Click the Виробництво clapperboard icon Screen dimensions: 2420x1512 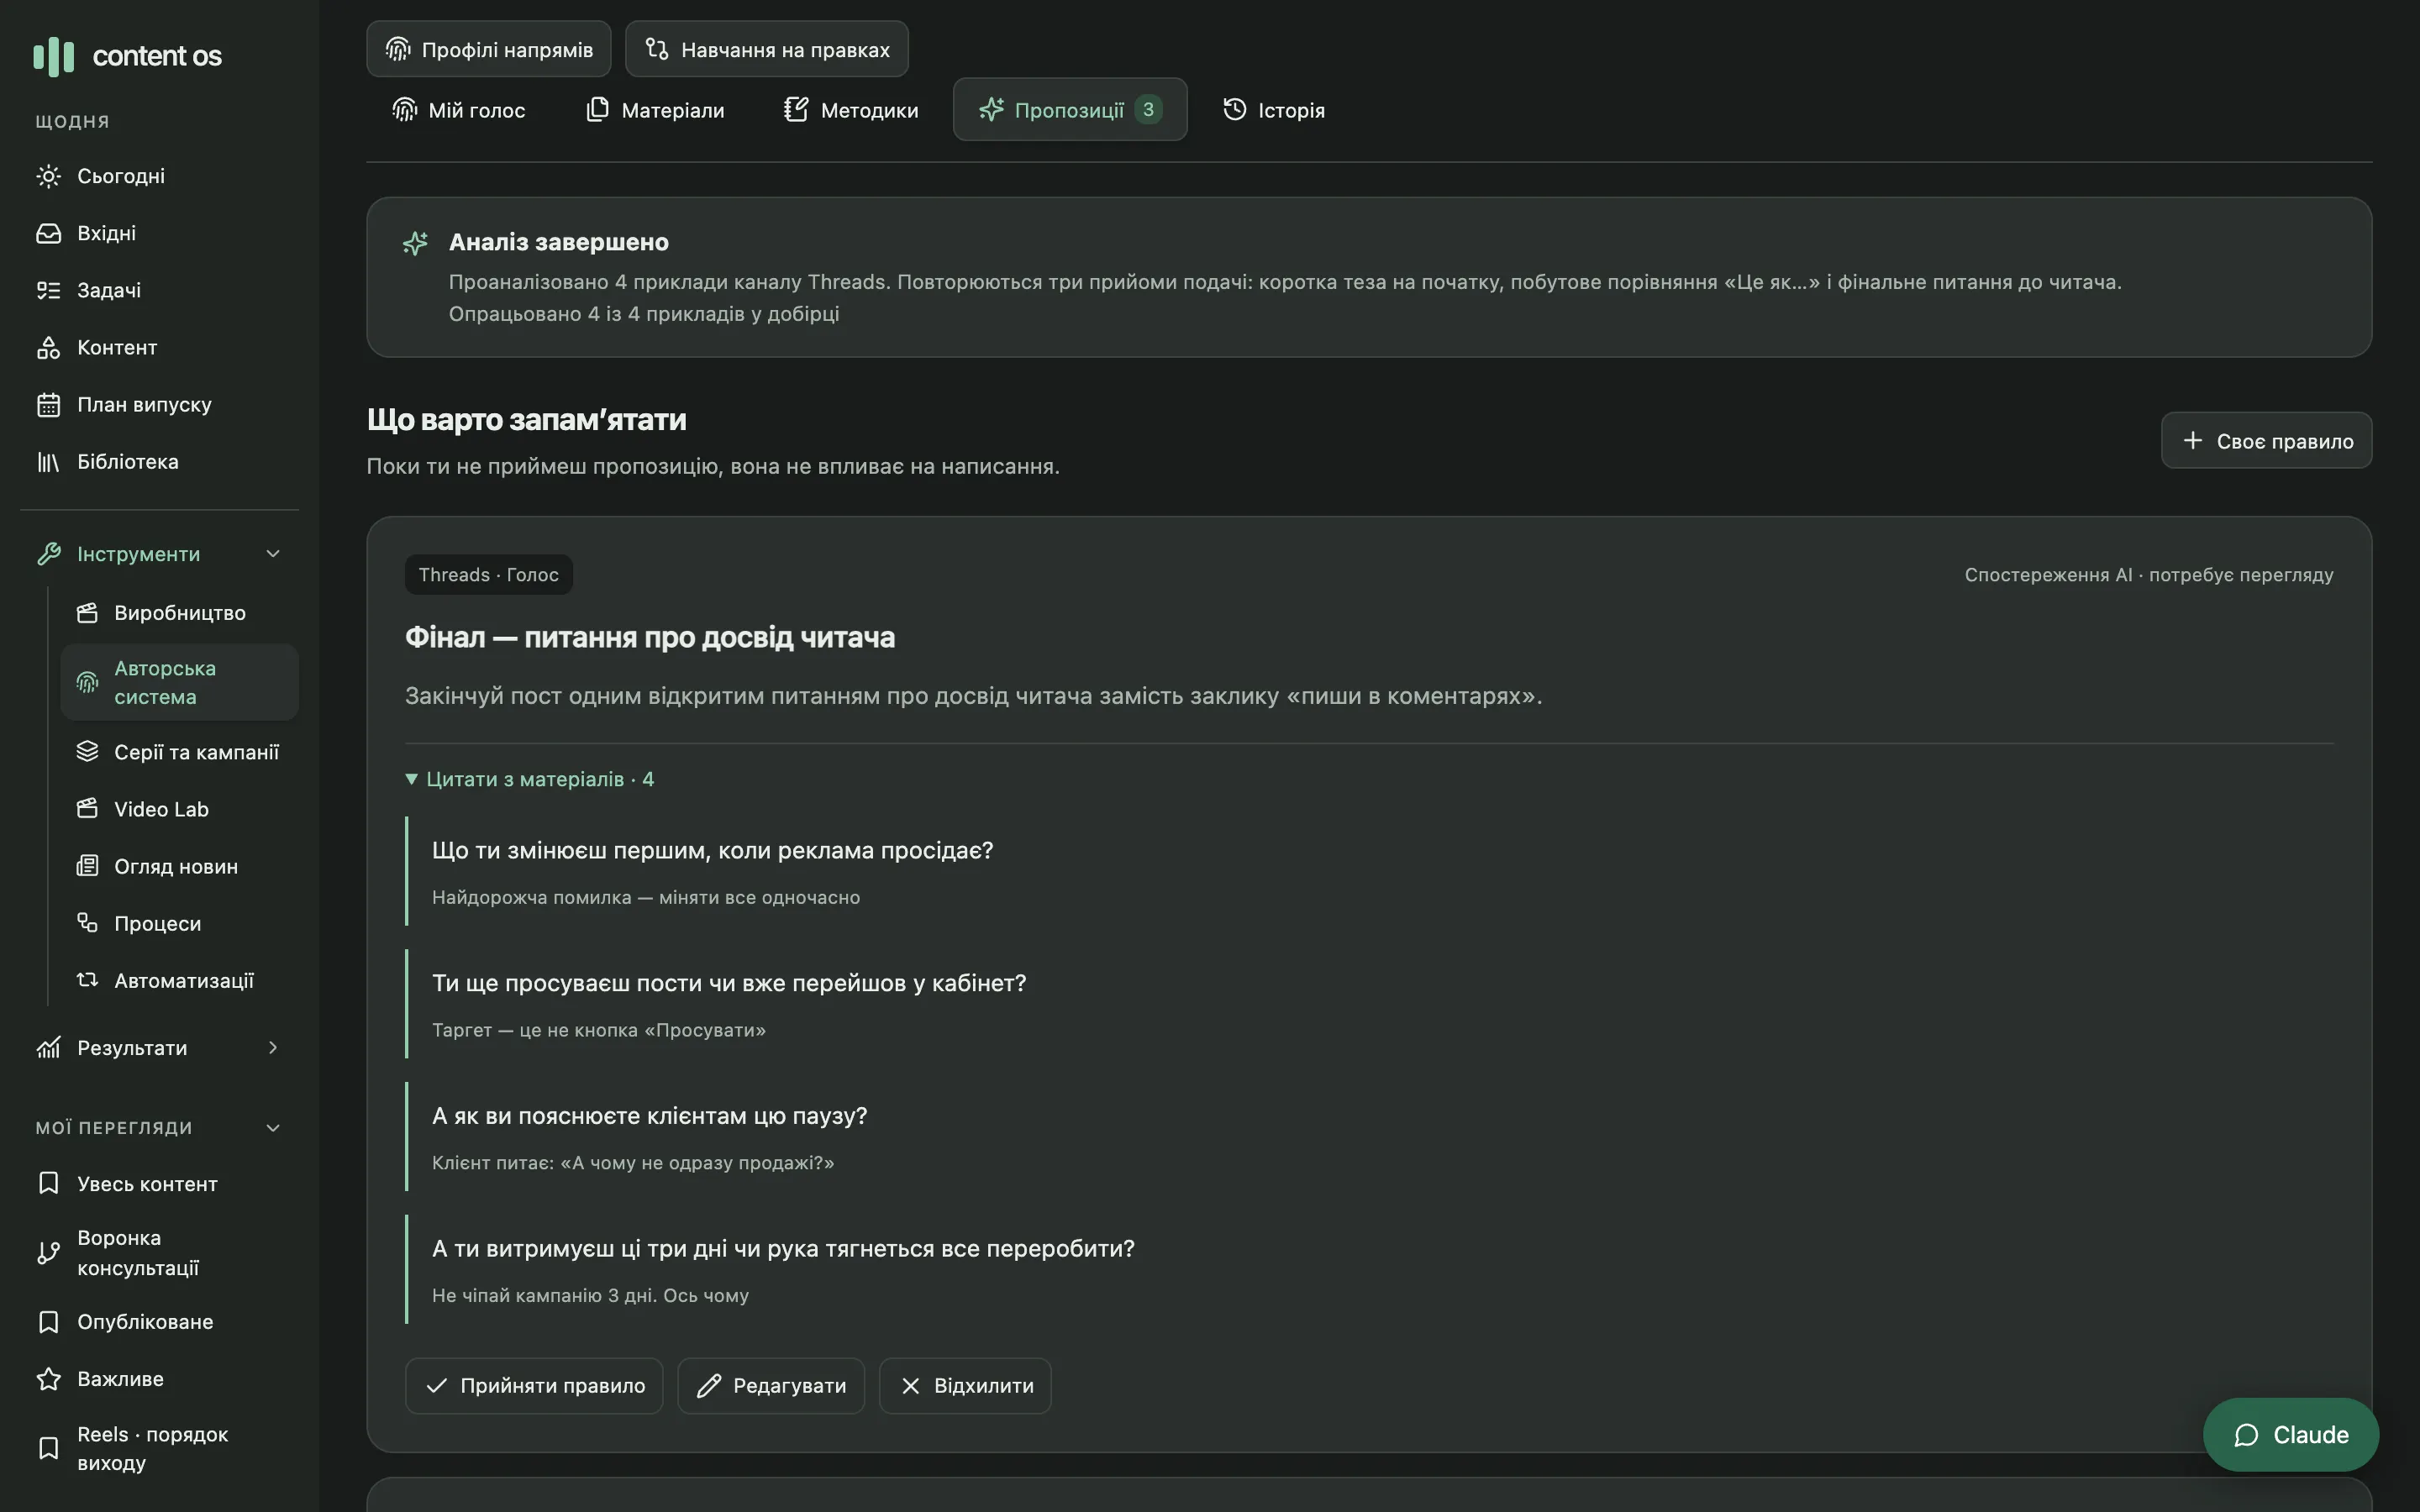[87, 612]
